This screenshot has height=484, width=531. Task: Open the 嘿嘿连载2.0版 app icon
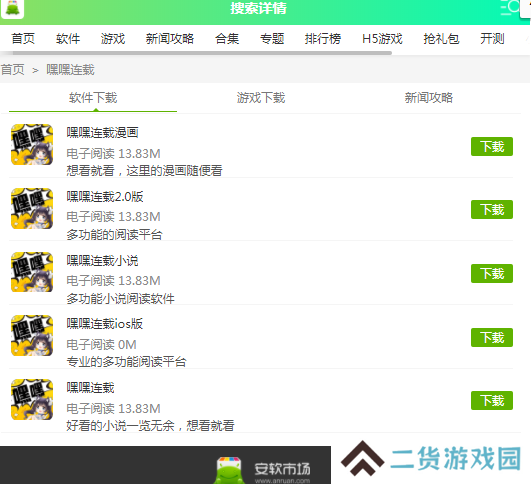click(x=32, y=209)
